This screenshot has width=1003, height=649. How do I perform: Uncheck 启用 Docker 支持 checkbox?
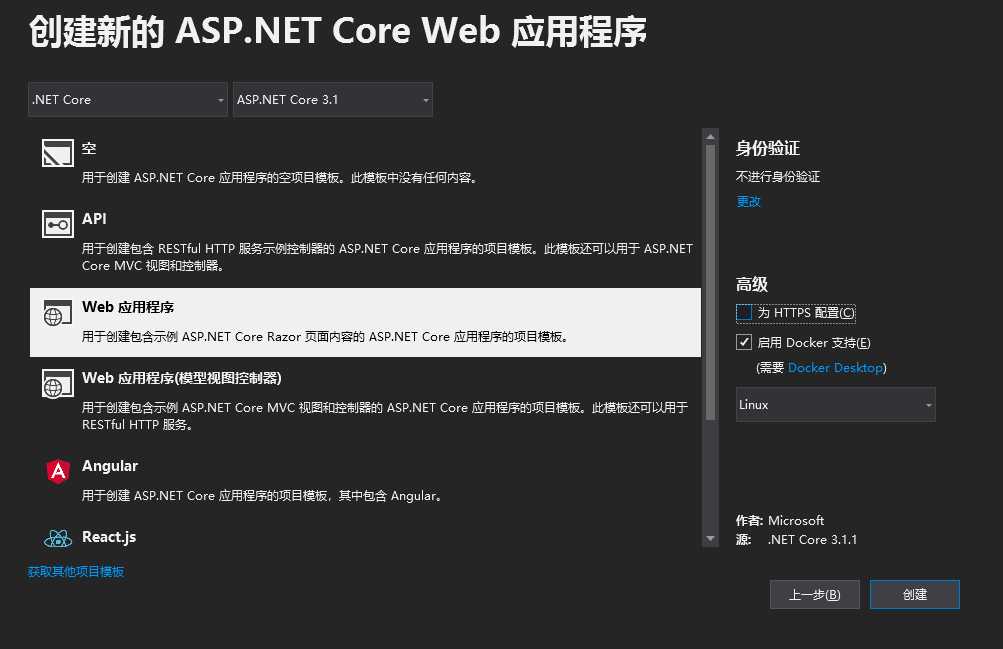743,342
